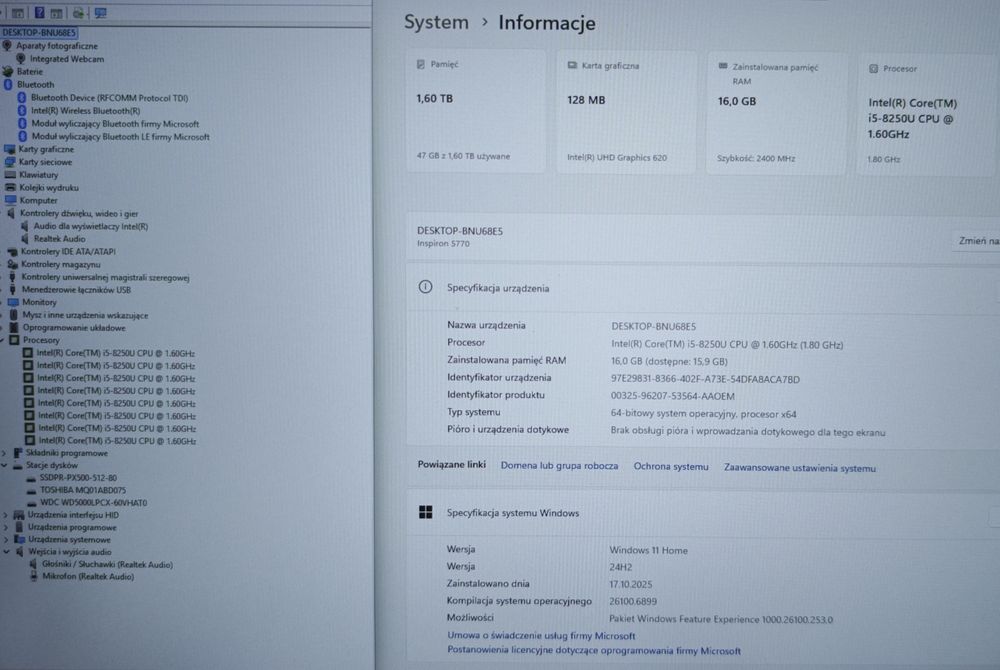
Task: Click the Zmień nazwę button for this PC
Action: click(x=977, y=241)
